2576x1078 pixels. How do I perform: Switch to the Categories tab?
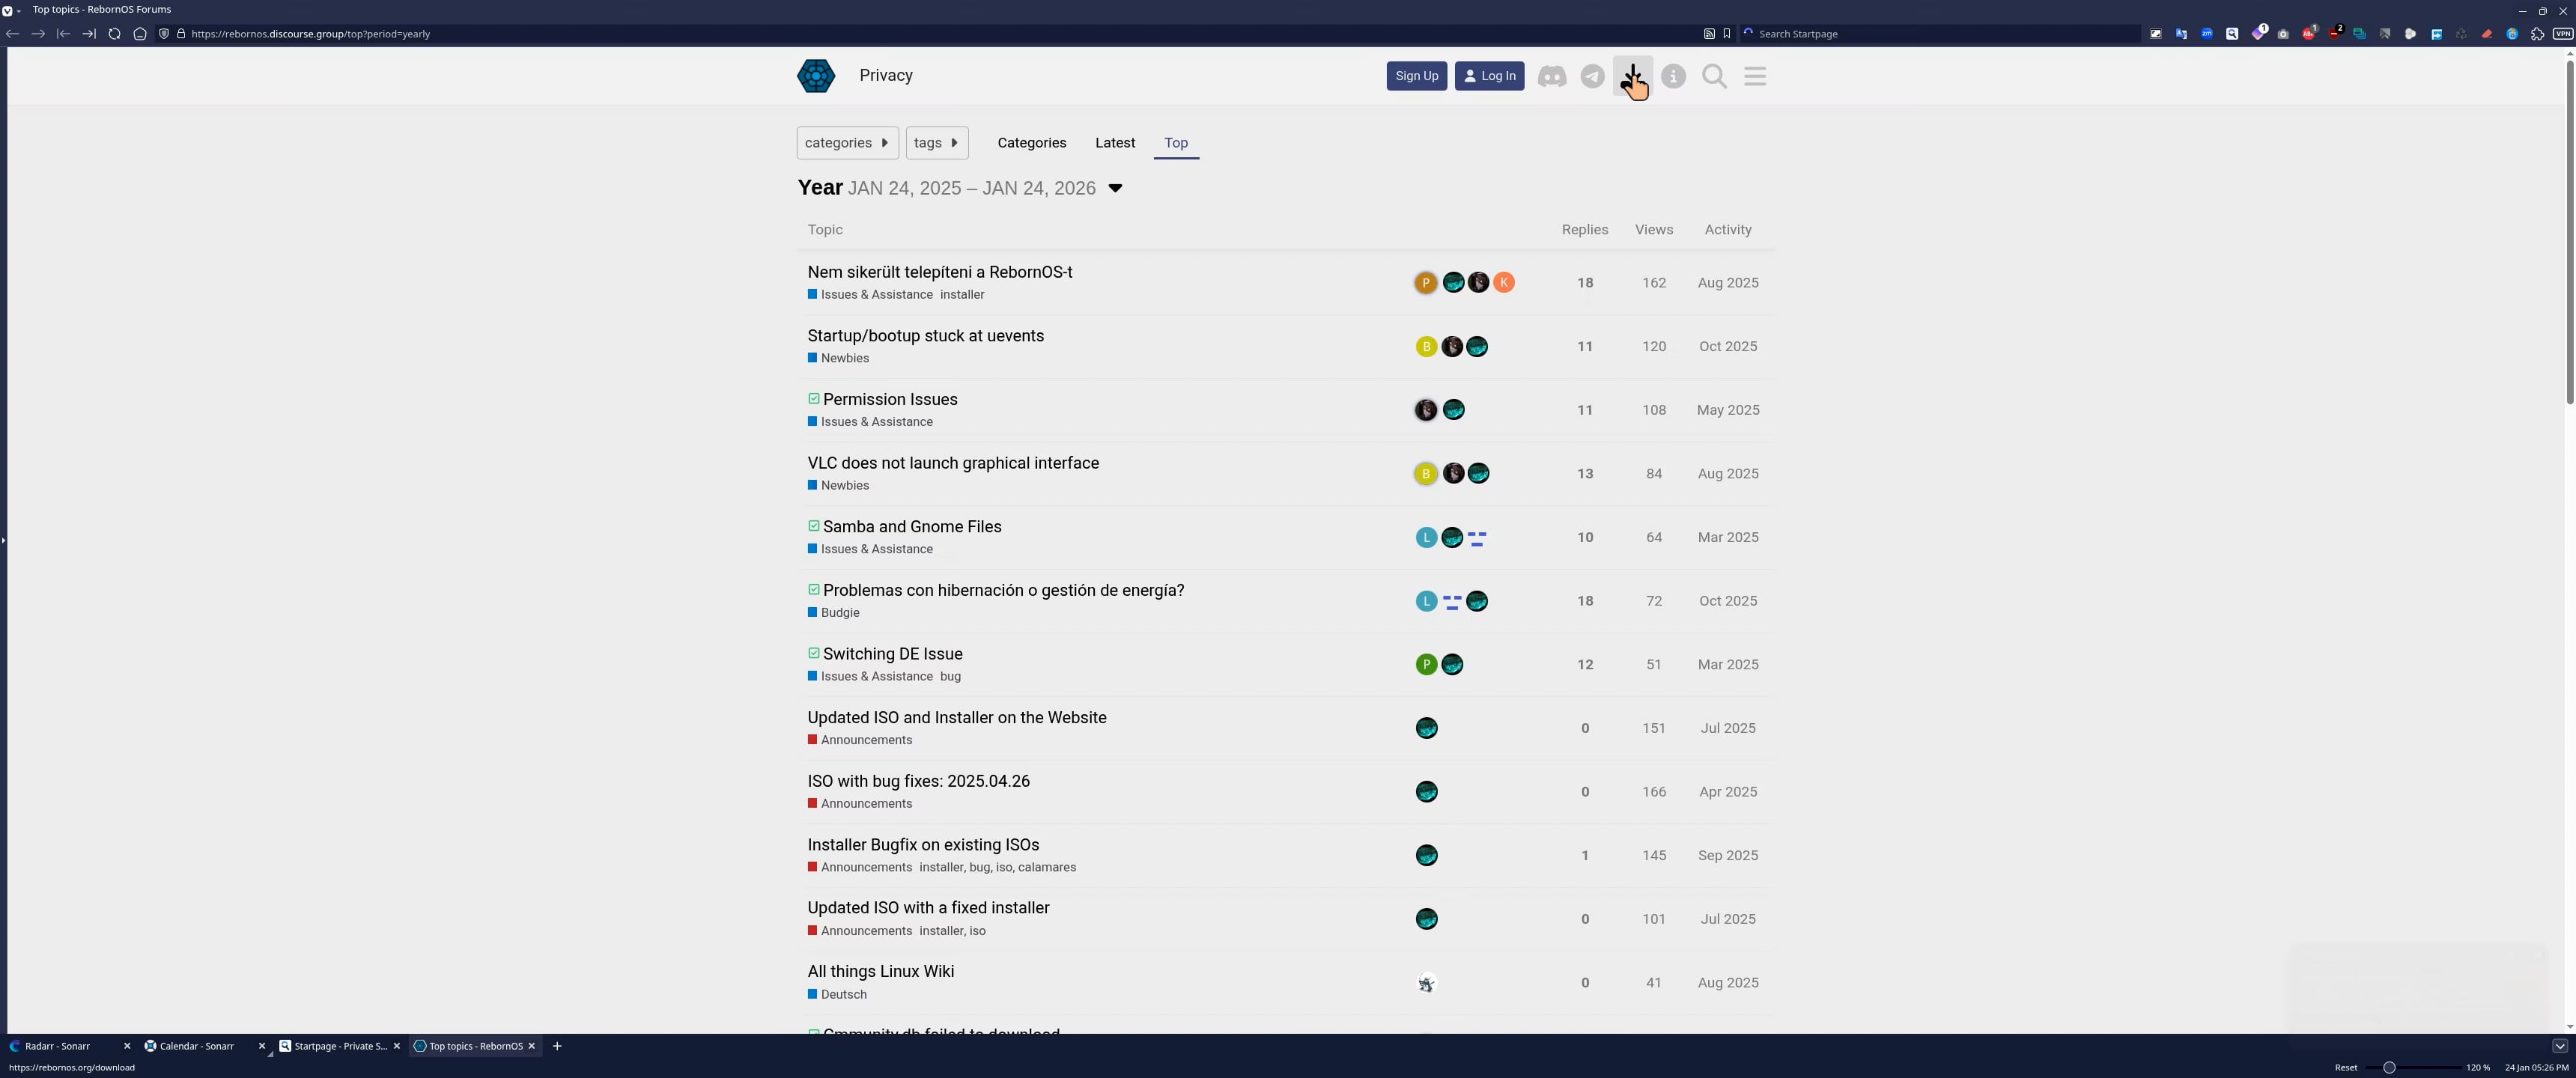(x=1031, y=143)
